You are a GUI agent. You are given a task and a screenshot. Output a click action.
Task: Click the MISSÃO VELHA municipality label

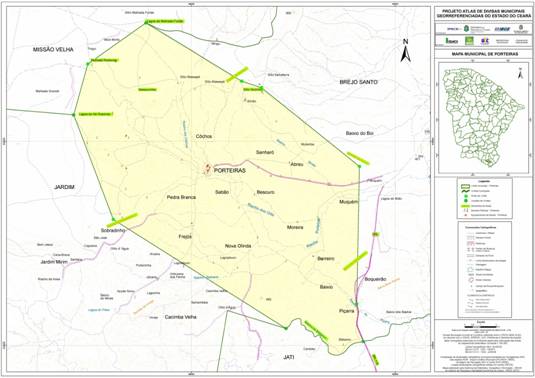[53, 49]
